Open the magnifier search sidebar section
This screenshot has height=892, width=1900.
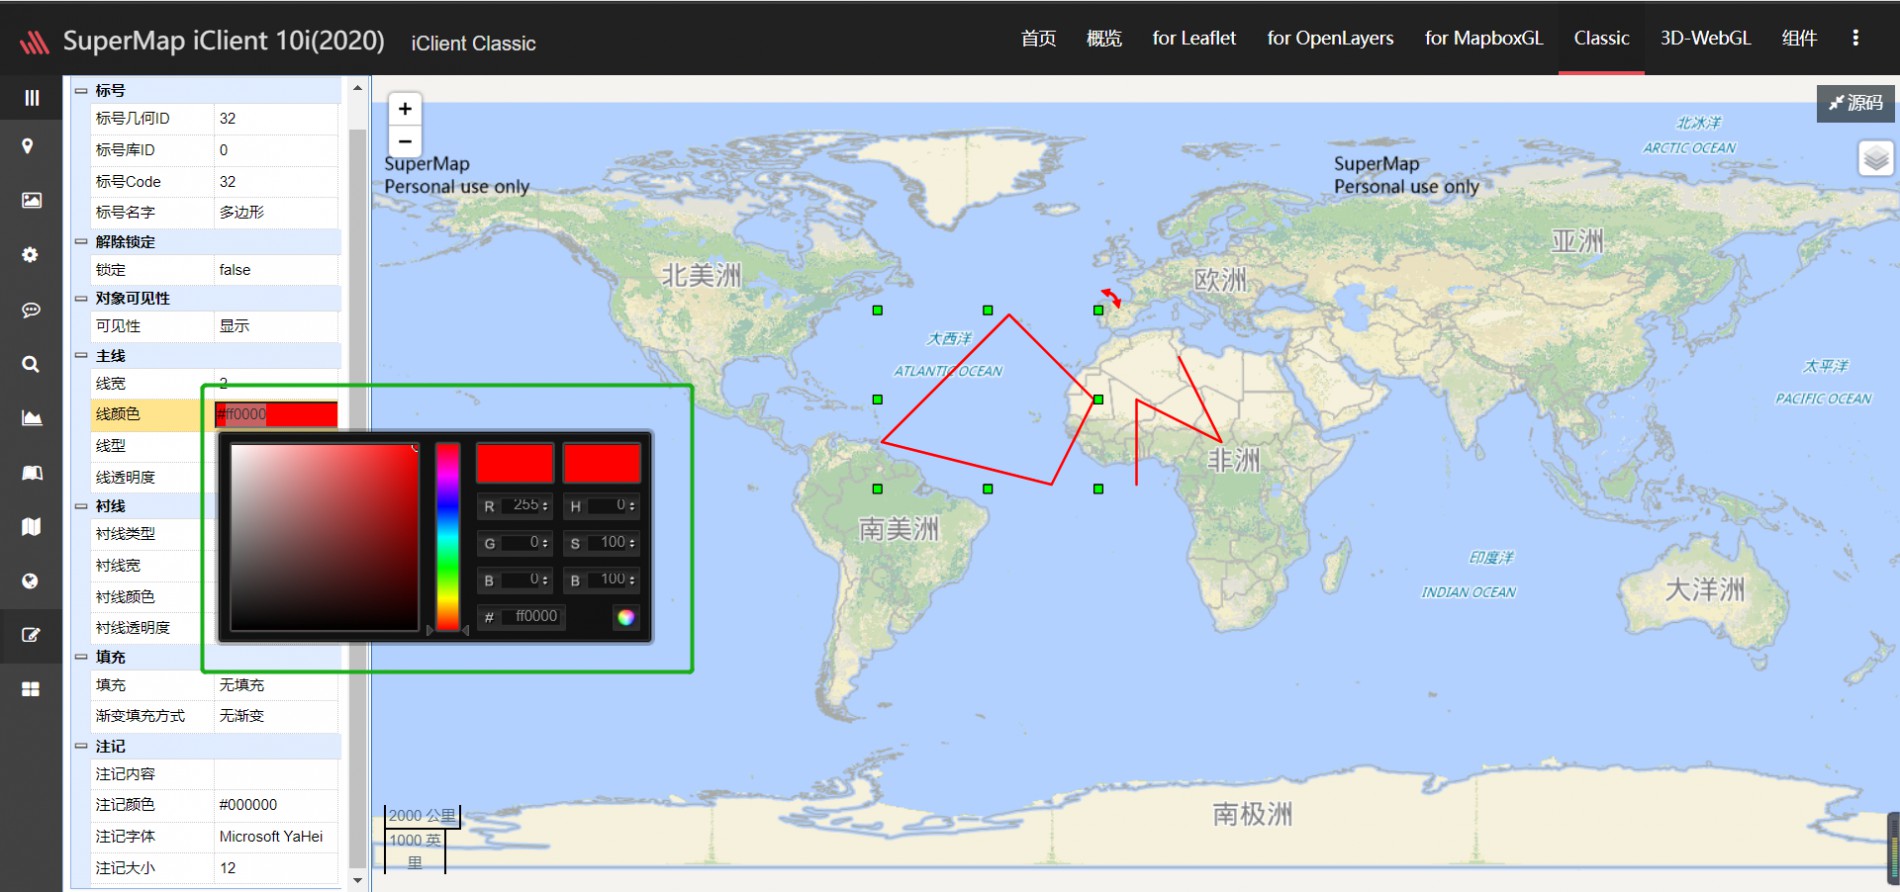[x=31, y=364]
